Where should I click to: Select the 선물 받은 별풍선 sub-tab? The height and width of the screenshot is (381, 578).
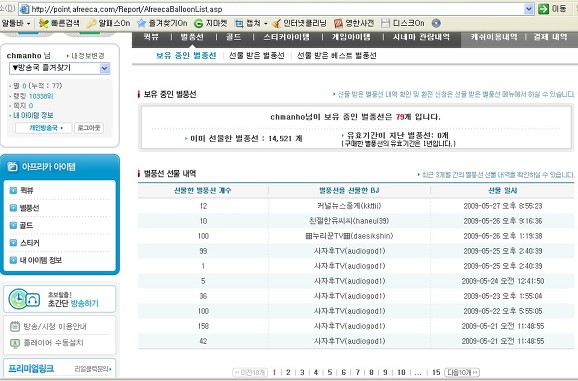(x=257, y=55)
